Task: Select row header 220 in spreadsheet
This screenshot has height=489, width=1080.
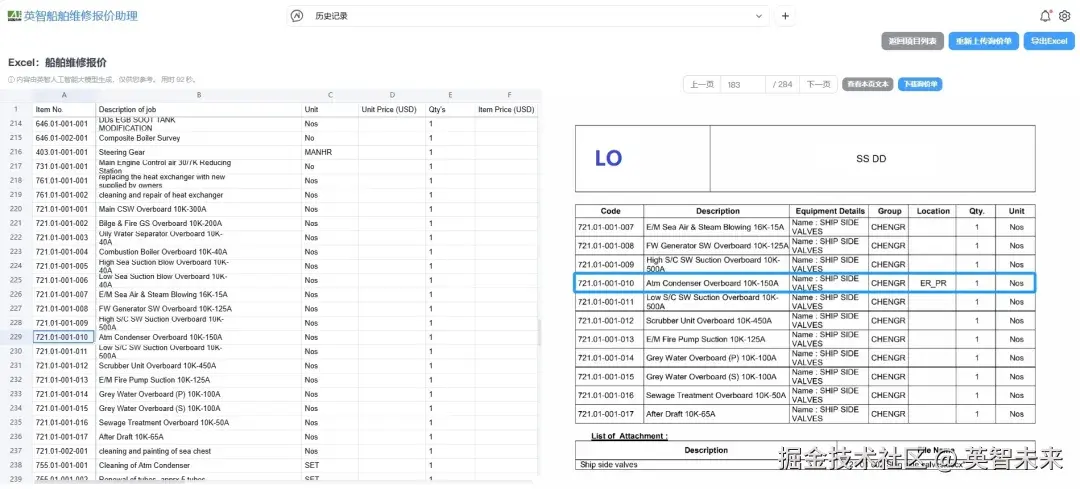Action: (x=16, y=209)
